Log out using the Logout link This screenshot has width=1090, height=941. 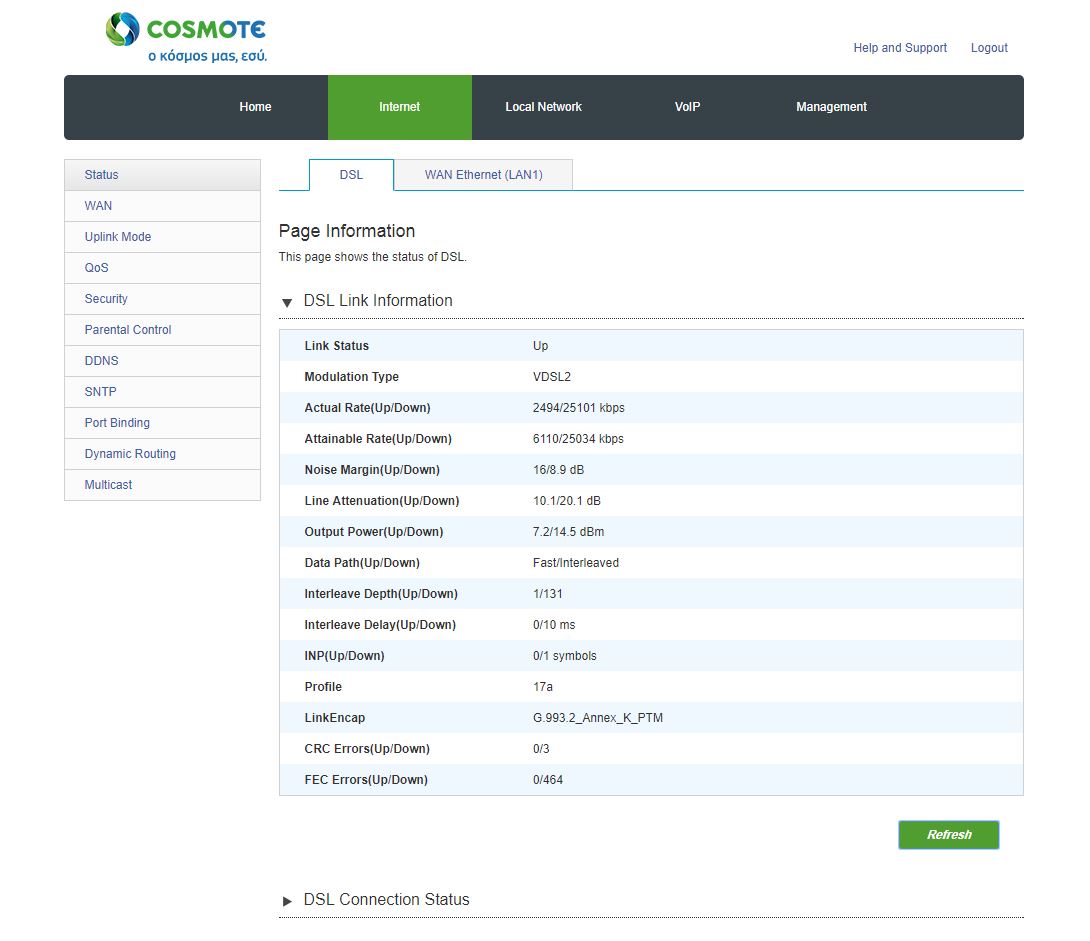click(x=988, y=48)
